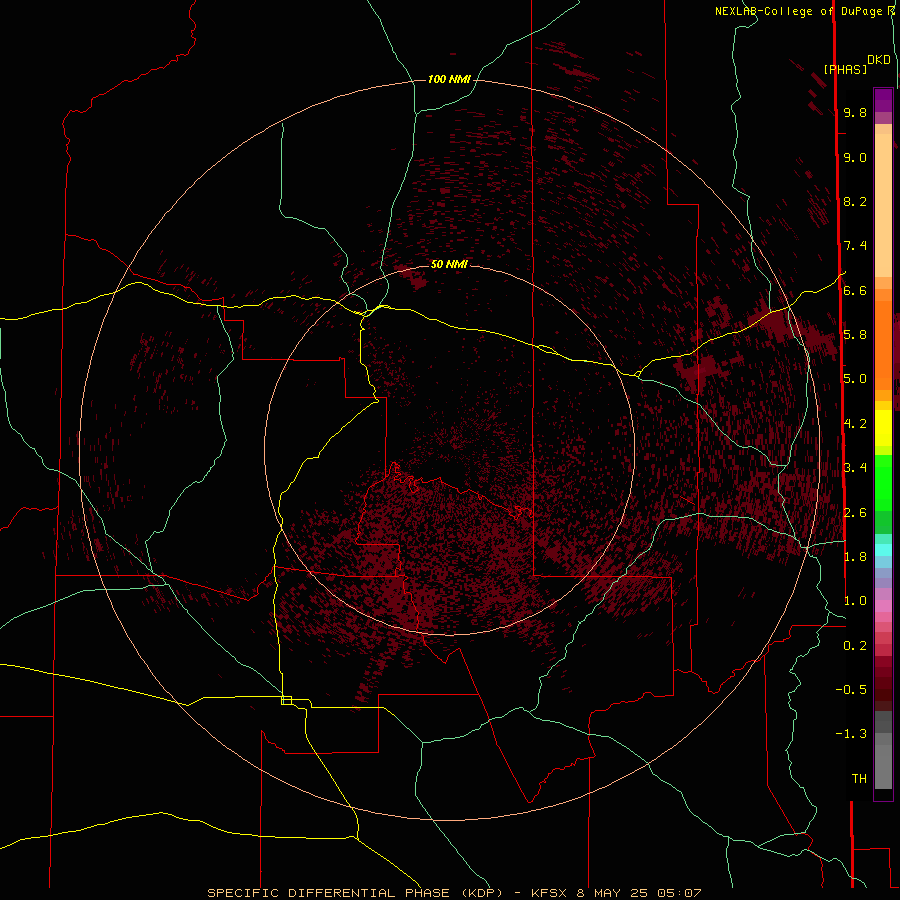
Task: Click the "[PHAS]" label near the color bar
Action: 845,70
